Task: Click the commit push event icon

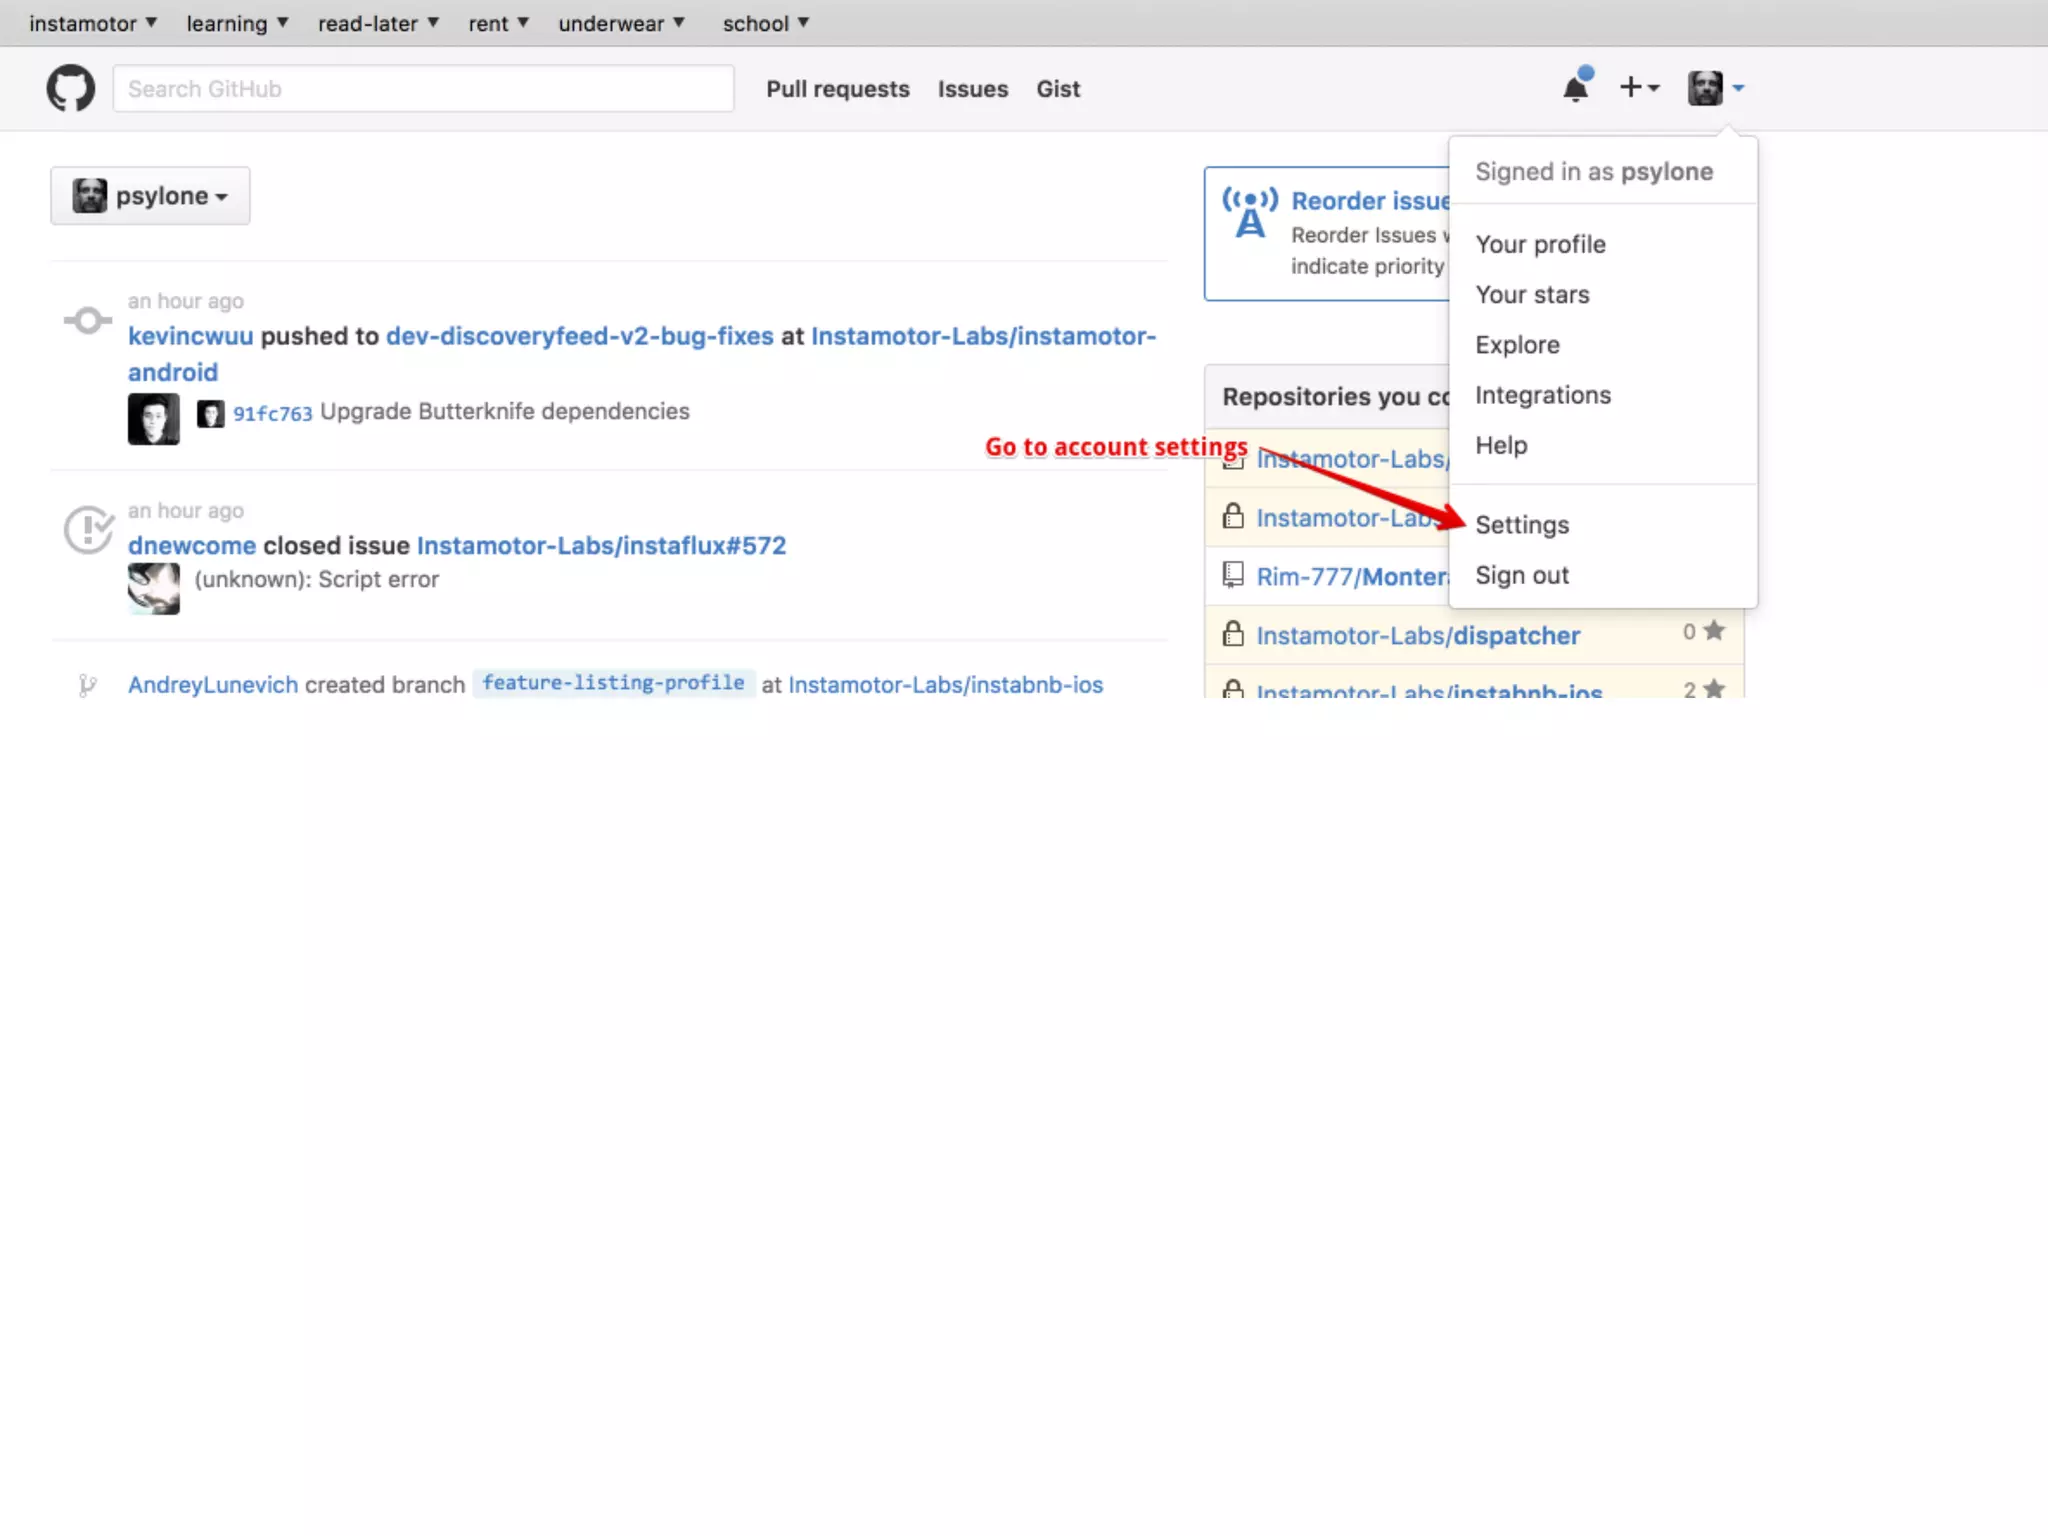Action: point(88,320)
